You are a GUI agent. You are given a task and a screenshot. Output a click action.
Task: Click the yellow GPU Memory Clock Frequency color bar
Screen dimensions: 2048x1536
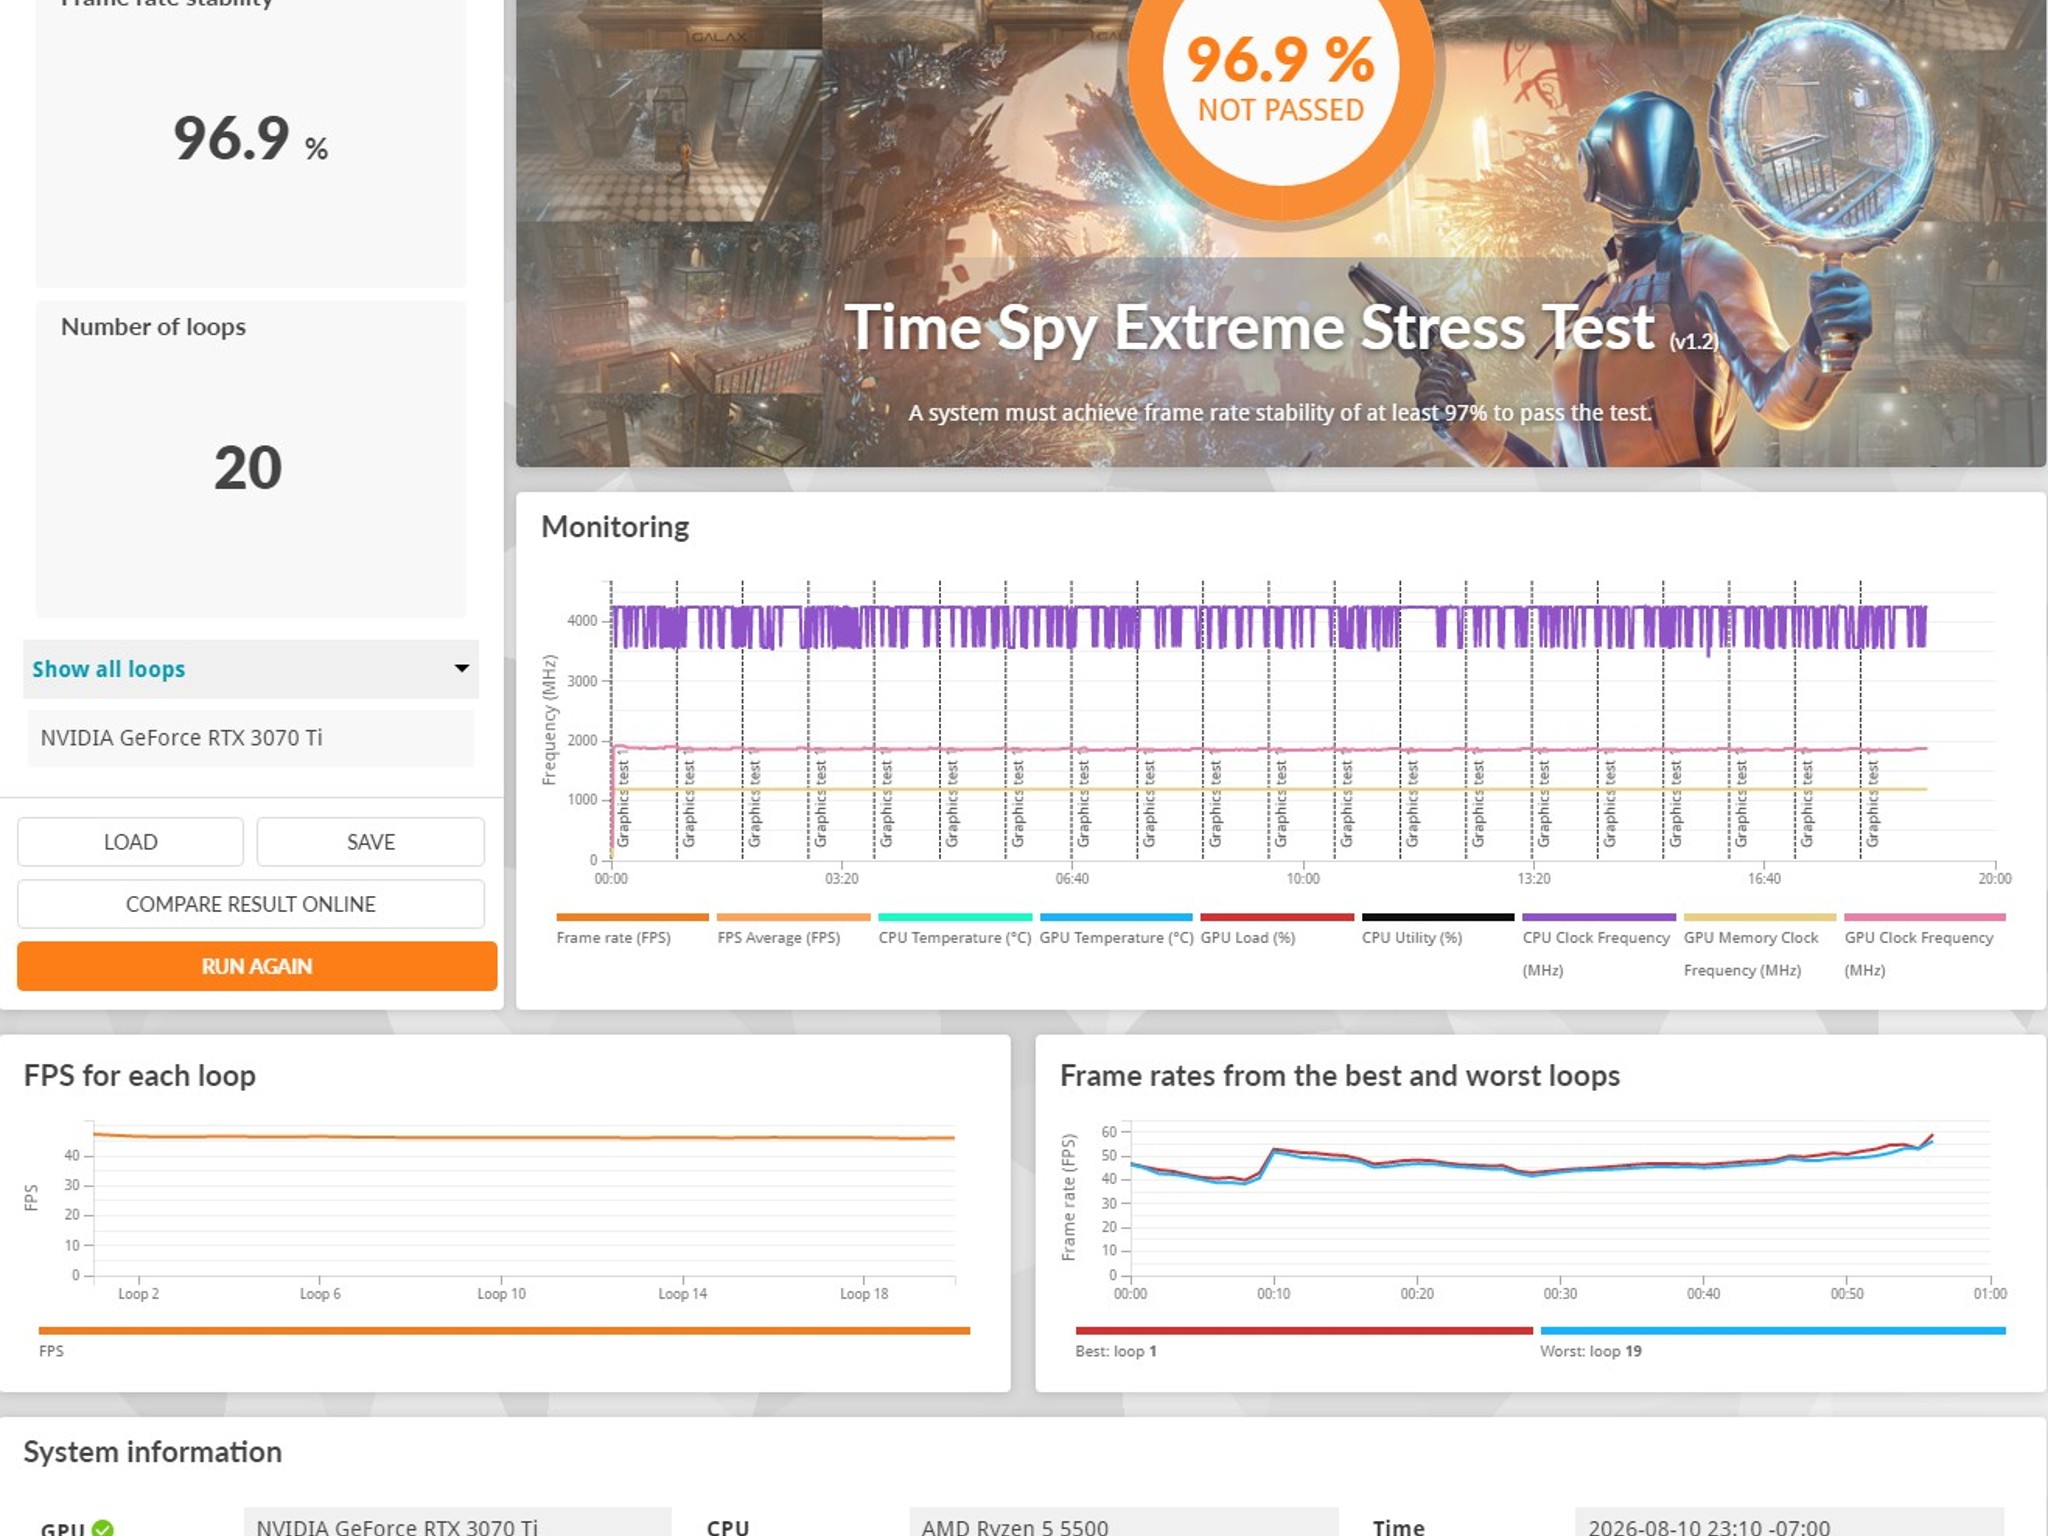(x=1760, y=917)
